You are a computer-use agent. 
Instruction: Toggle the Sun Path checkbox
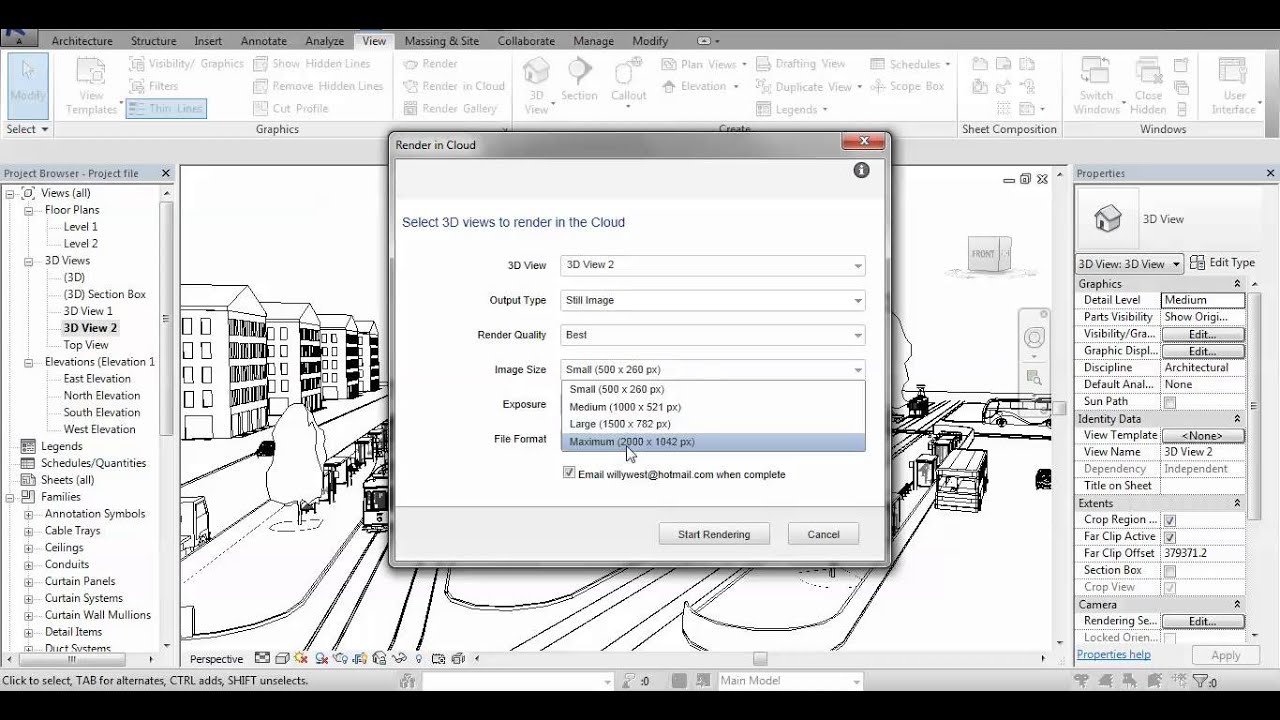point(1169,402)
